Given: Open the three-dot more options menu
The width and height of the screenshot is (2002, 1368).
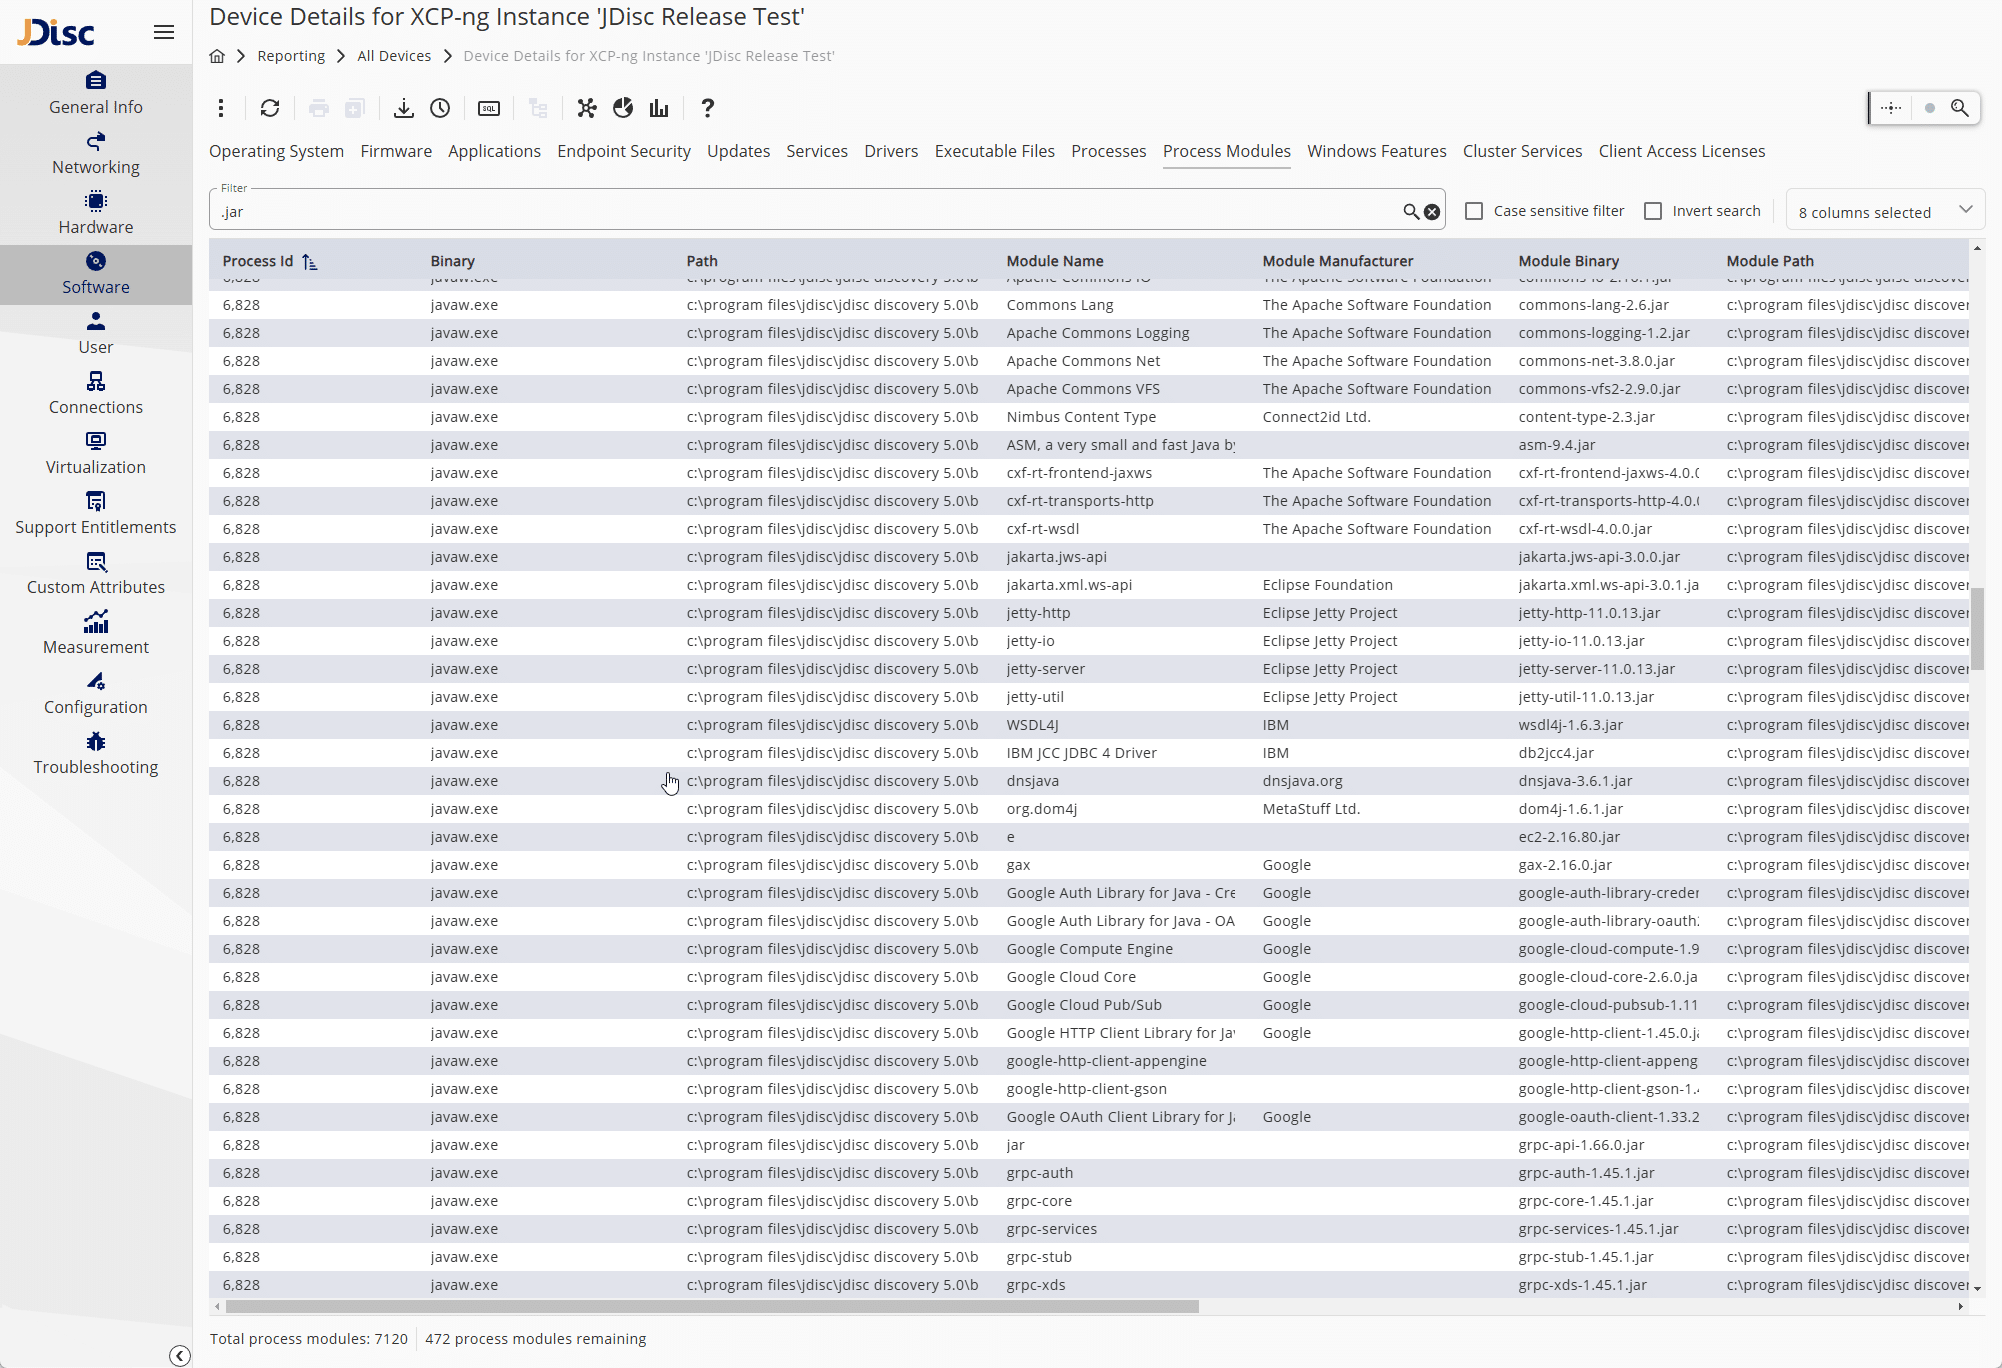Looking at the screenshot, I should tap(221, 108).
